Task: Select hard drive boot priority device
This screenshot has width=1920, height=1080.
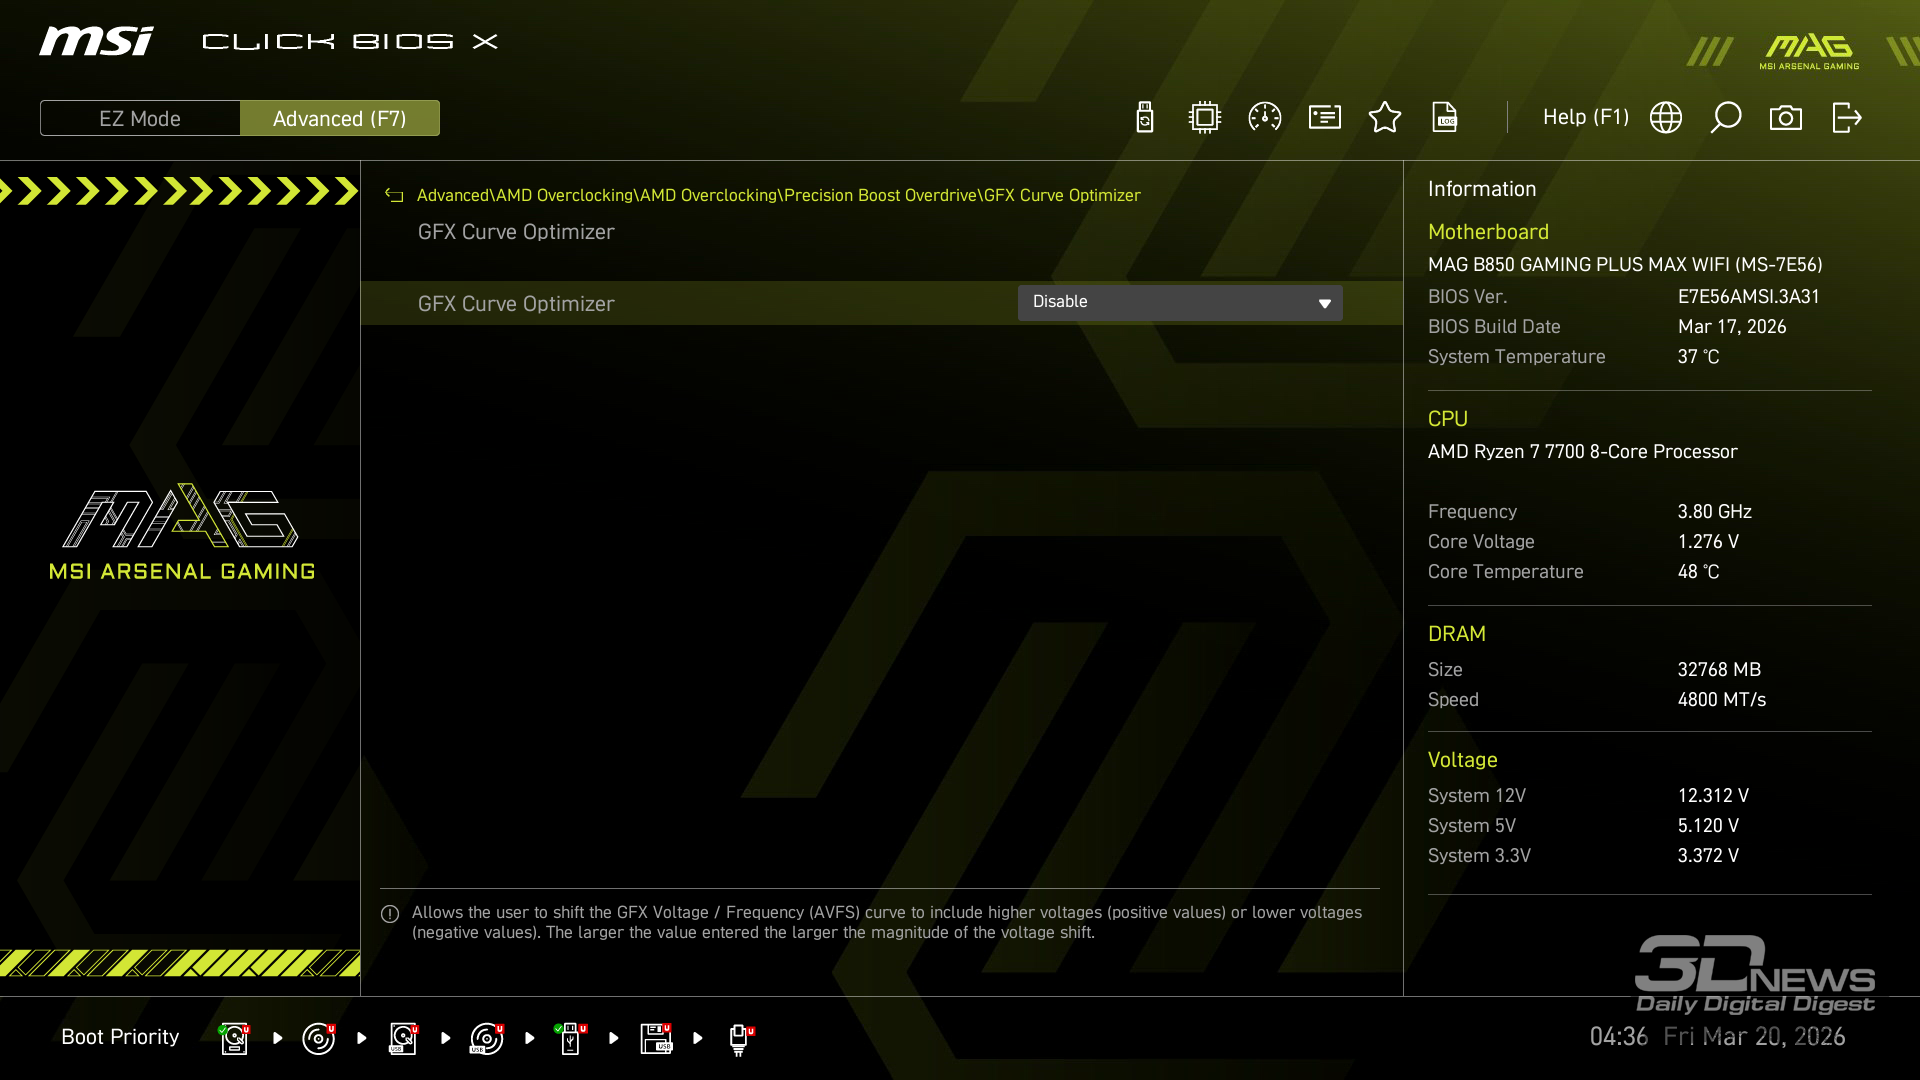Action: [x=234, y=1038]
